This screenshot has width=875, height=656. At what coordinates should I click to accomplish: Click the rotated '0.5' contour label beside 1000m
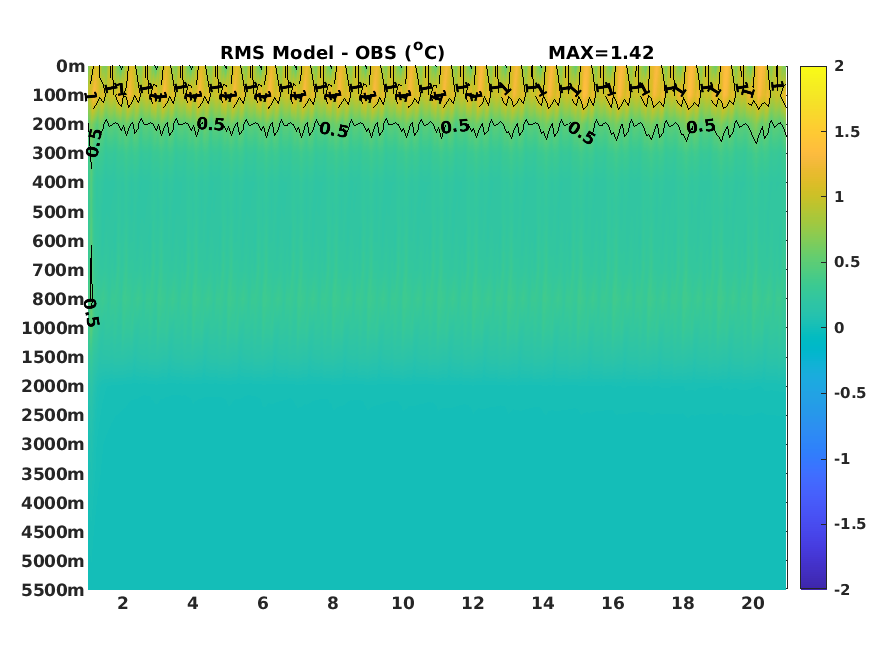[92, 312]
